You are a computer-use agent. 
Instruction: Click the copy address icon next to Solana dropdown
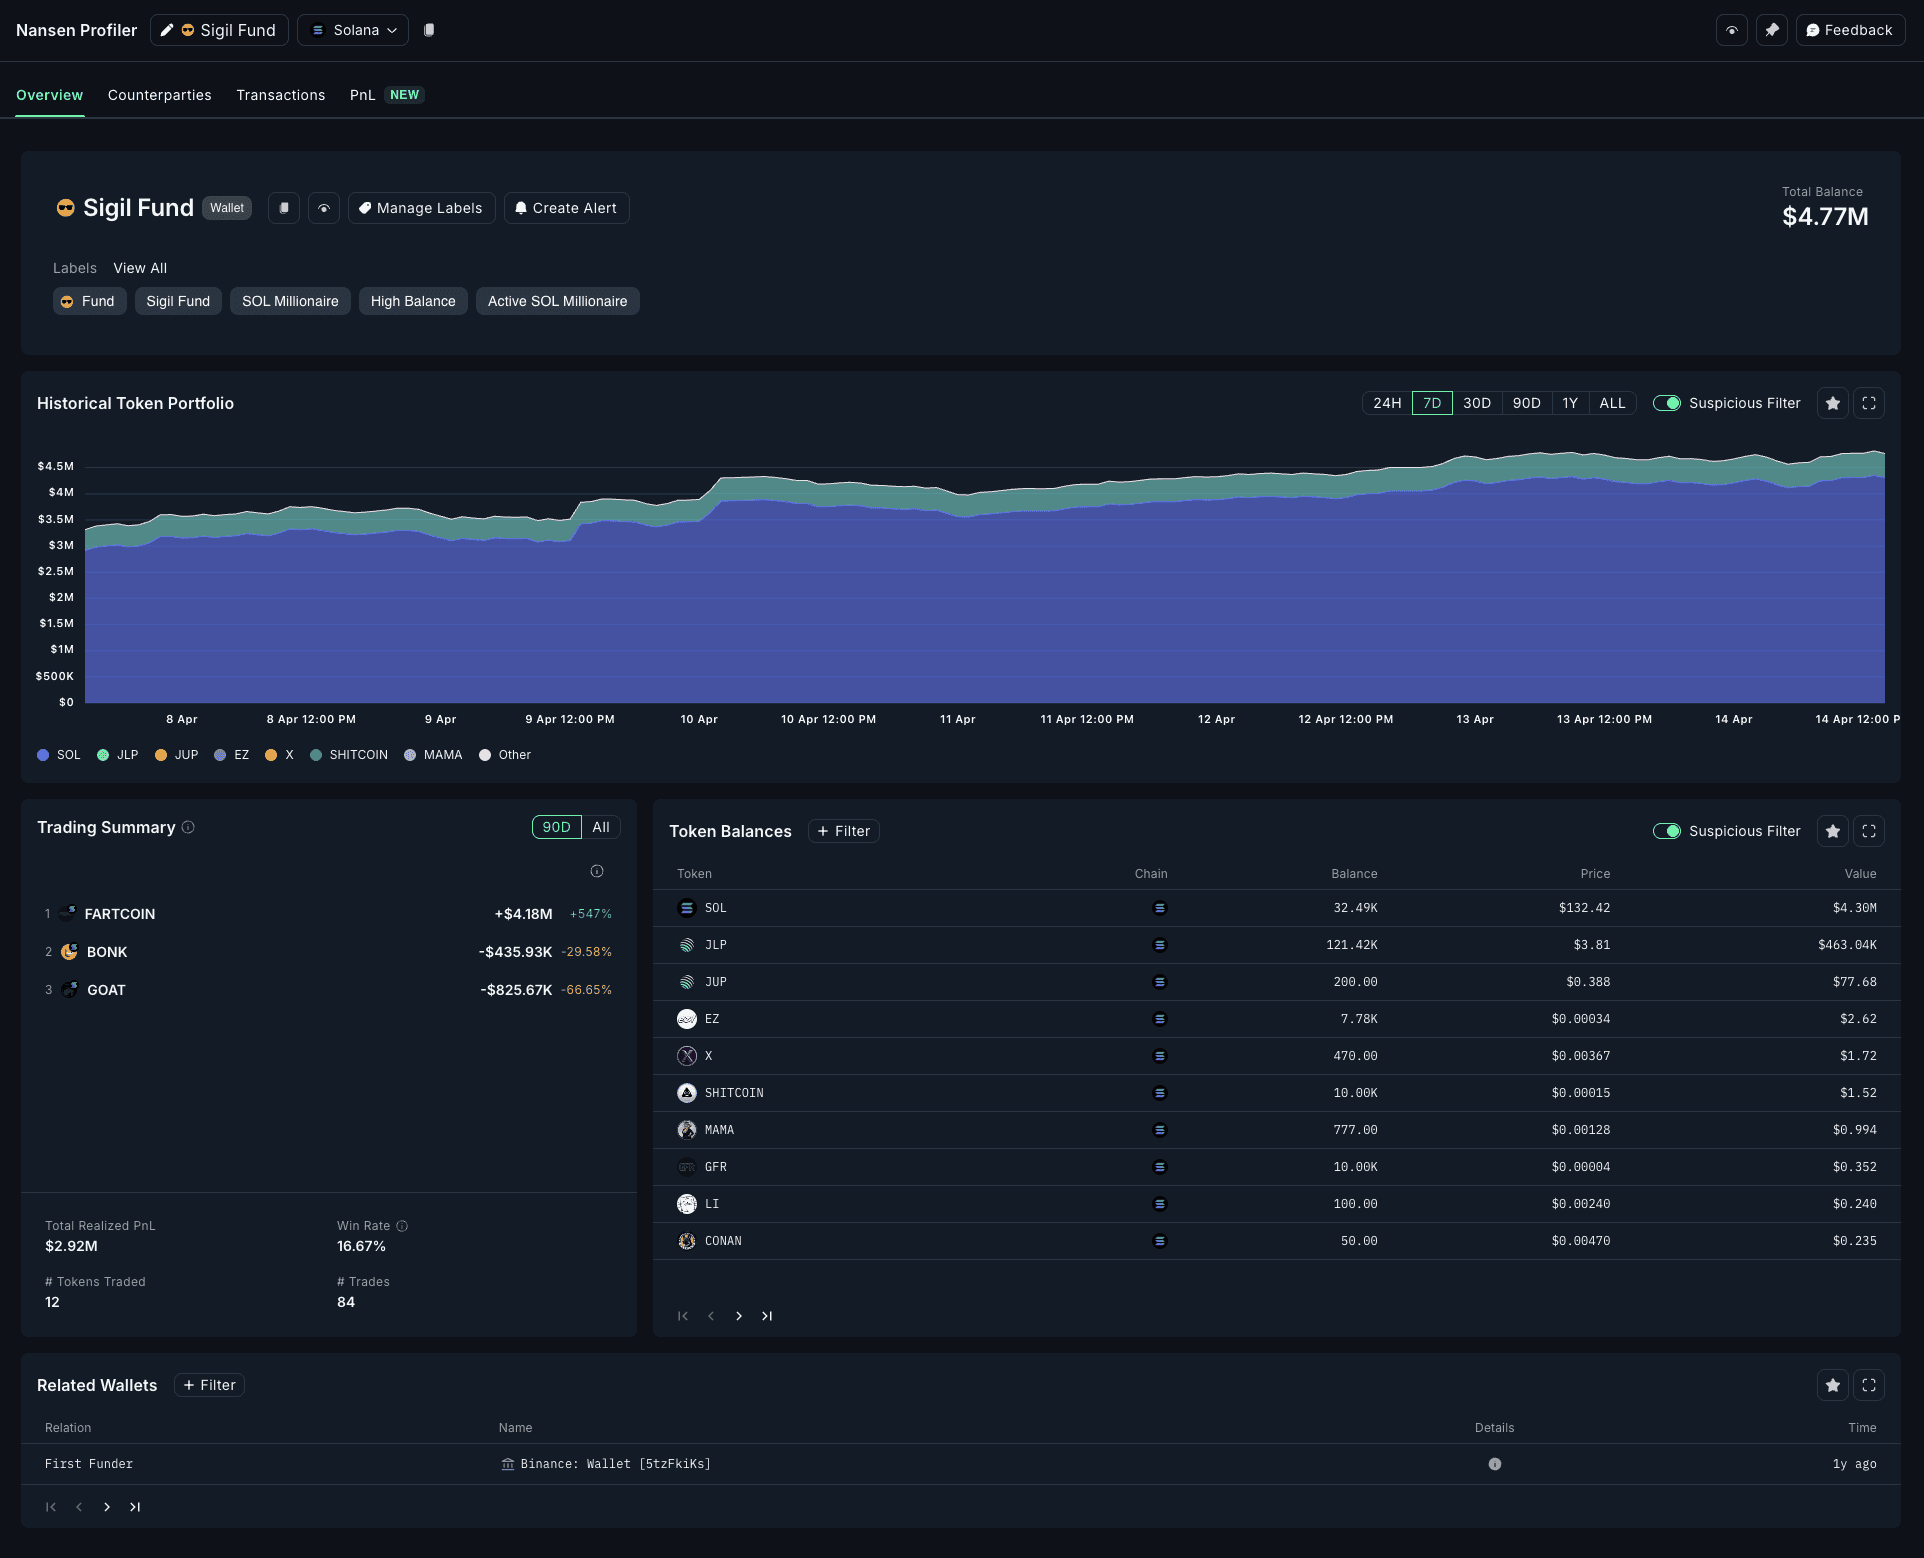pos(429,30)
